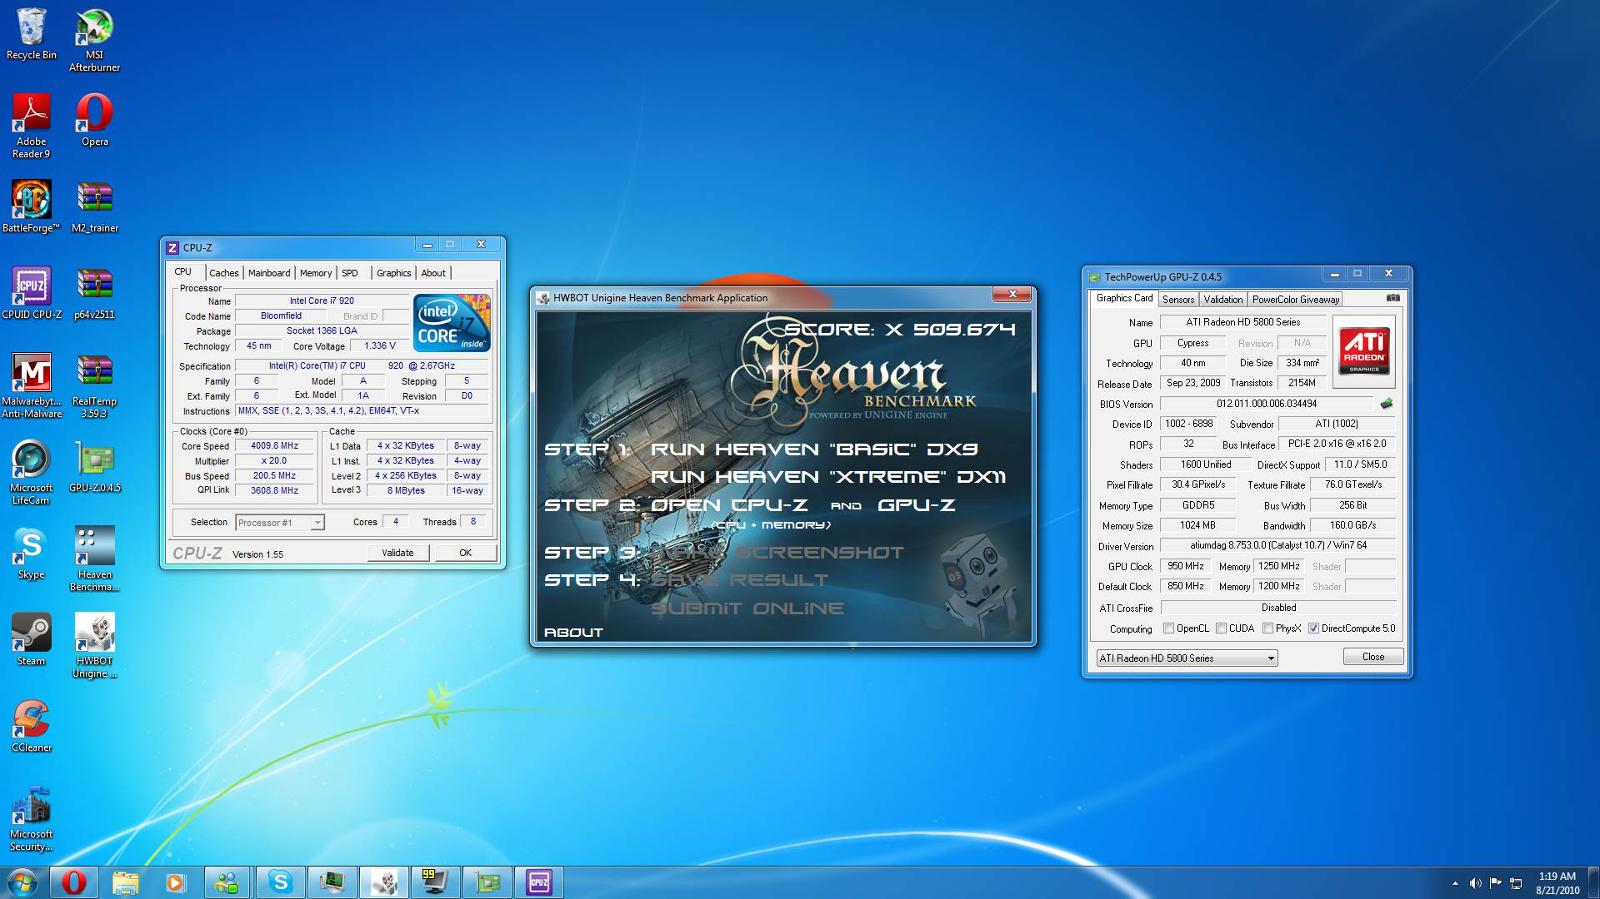Switch to the Sensors tab in GPU-Z
The width and height of the screenshot is (1600, 899).
[1178, 299]
